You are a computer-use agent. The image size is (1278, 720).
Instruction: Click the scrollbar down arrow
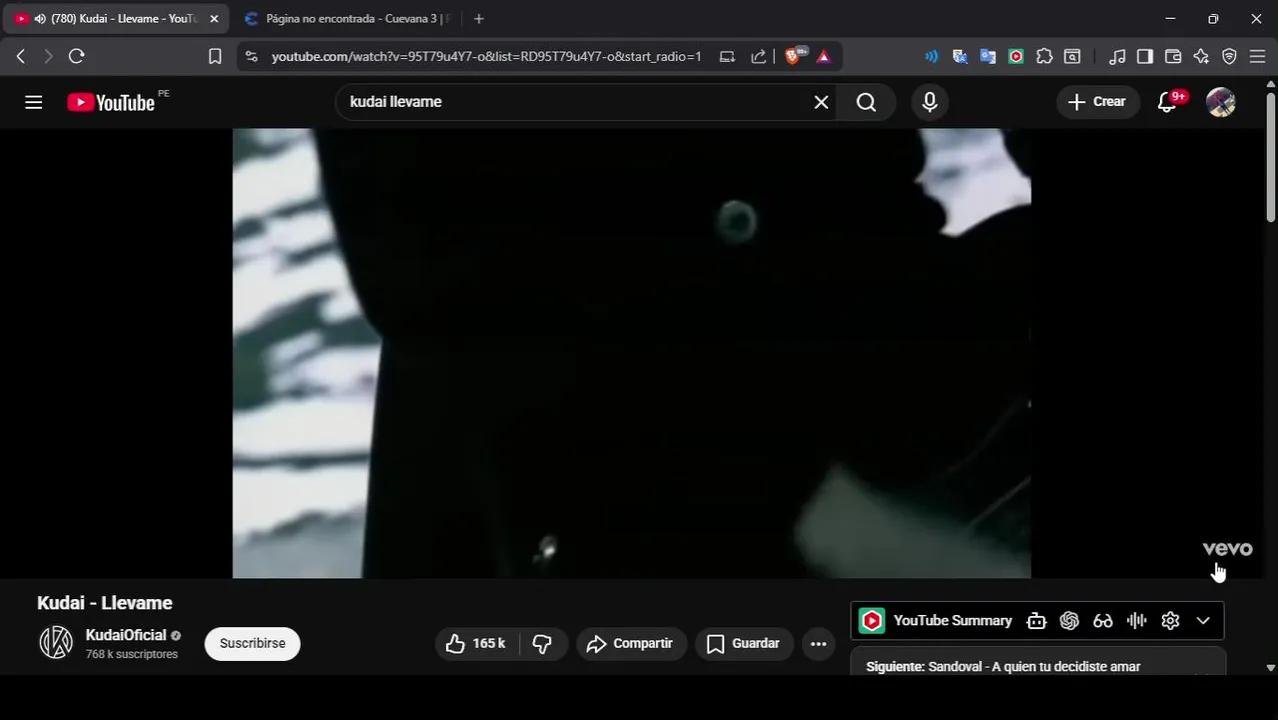1271,667
